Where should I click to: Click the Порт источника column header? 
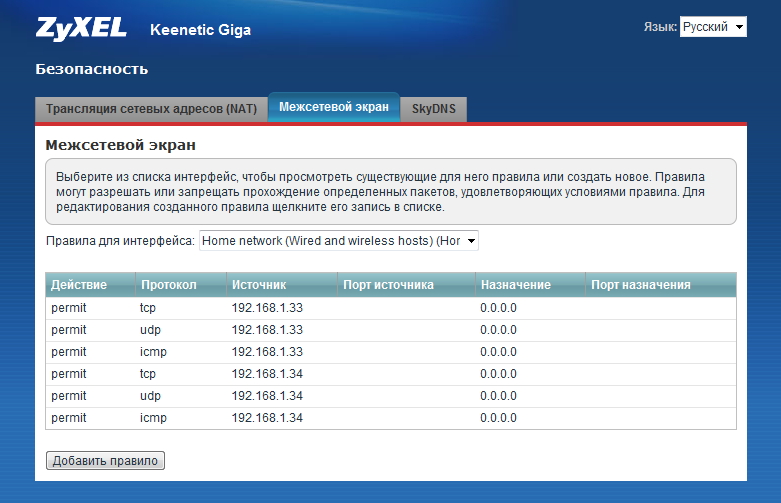click(388, 285)
